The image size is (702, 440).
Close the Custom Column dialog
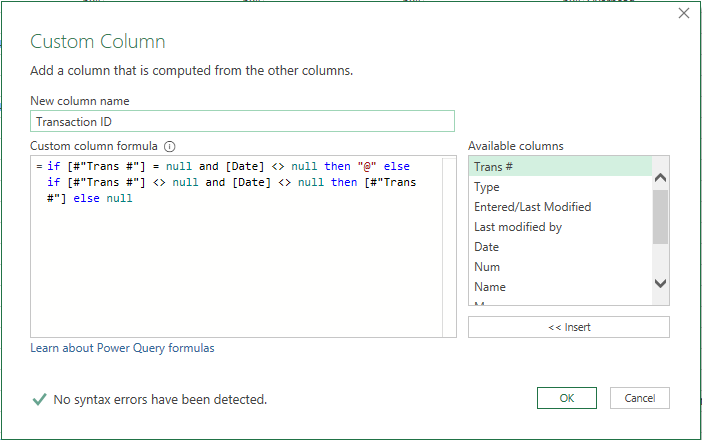684,14
